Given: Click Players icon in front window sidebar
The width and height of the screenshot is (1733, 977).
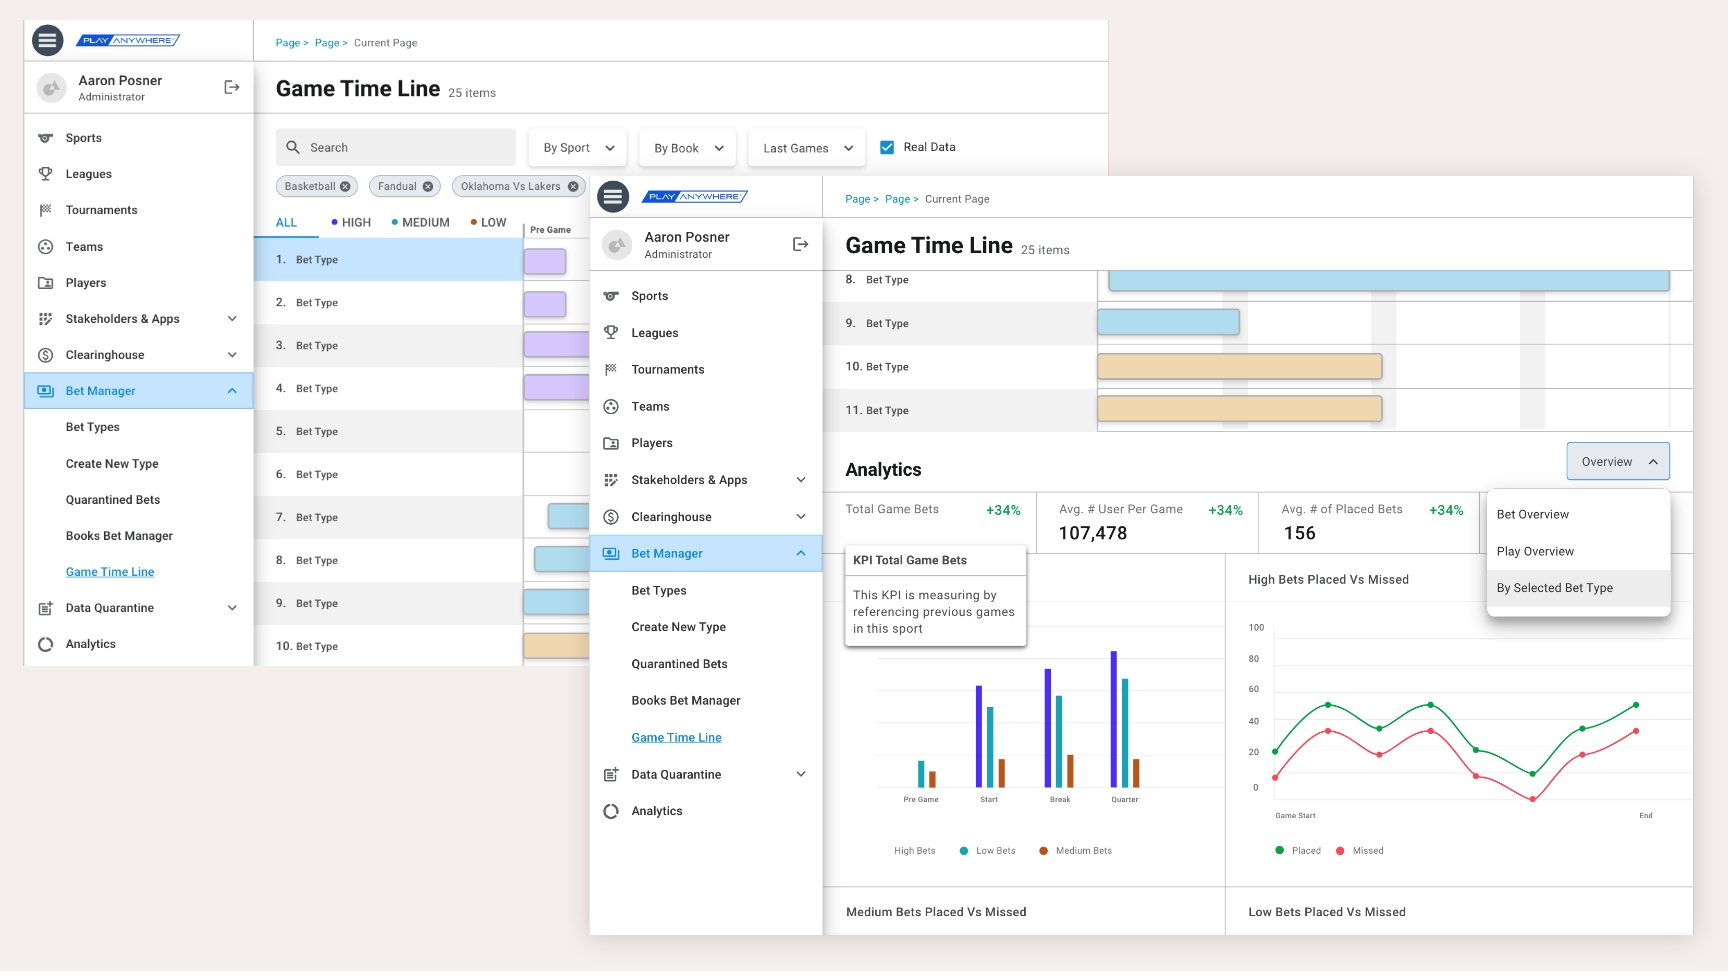Looking at the screenshot, I should pyautogui.click(x=611, y=444).
